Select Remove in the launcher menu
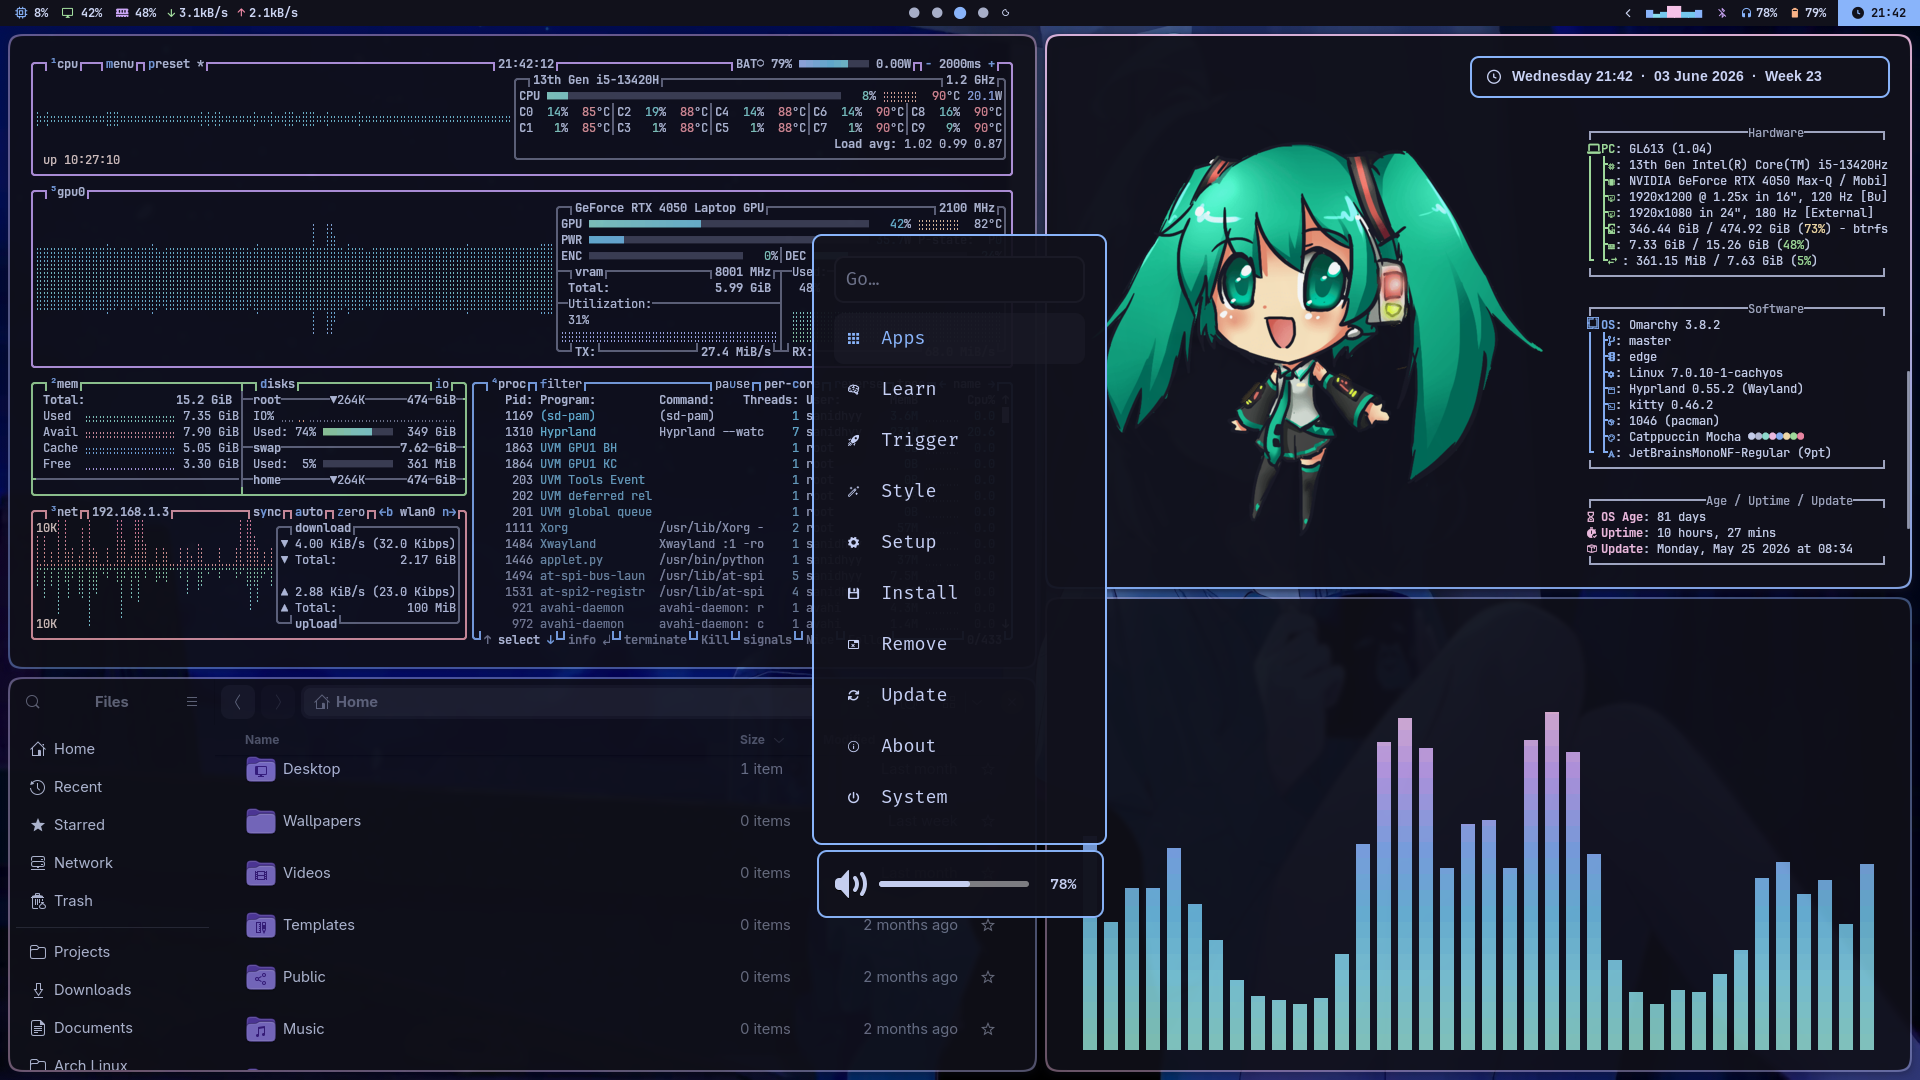Screen dimensions: 1920x1080 click(x=959, y=644)
